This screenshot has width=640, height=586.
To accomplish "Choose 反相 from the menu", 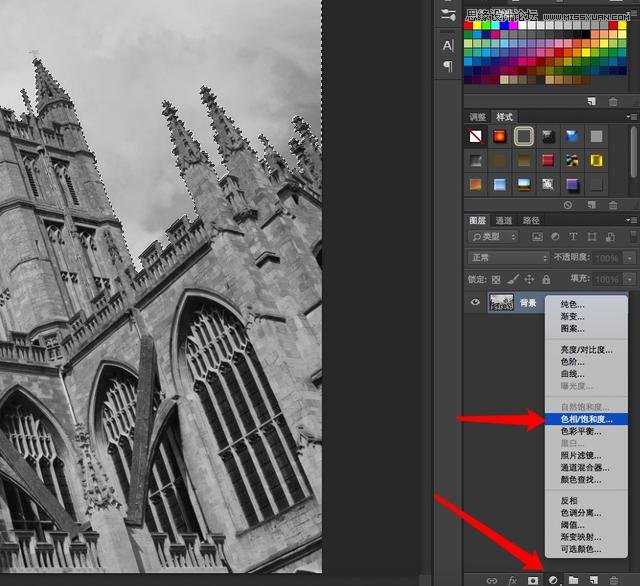I will click(x=586, y=501).
